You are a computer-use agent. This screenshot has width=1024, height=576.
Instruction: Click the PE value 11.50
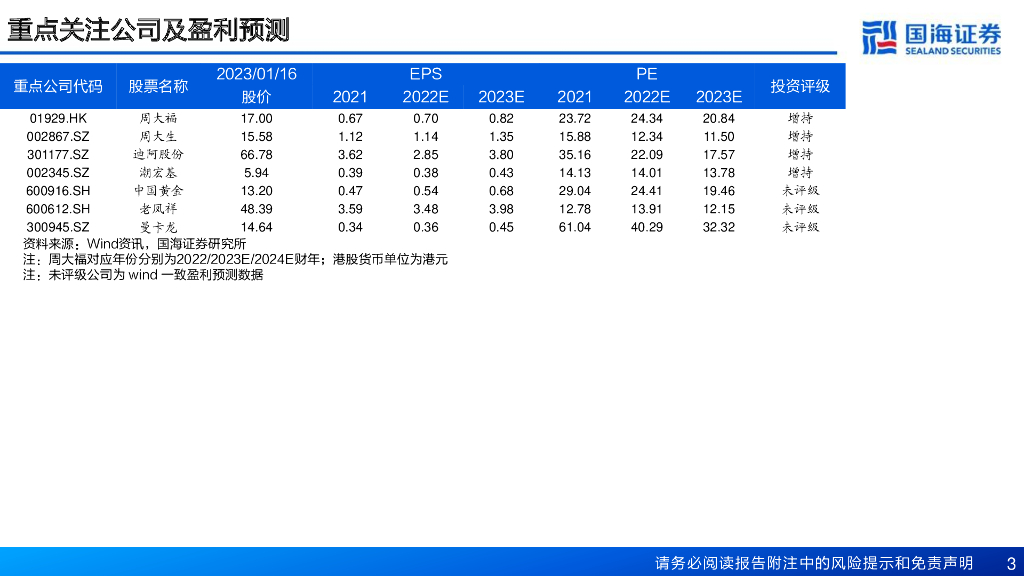point(718,136)
